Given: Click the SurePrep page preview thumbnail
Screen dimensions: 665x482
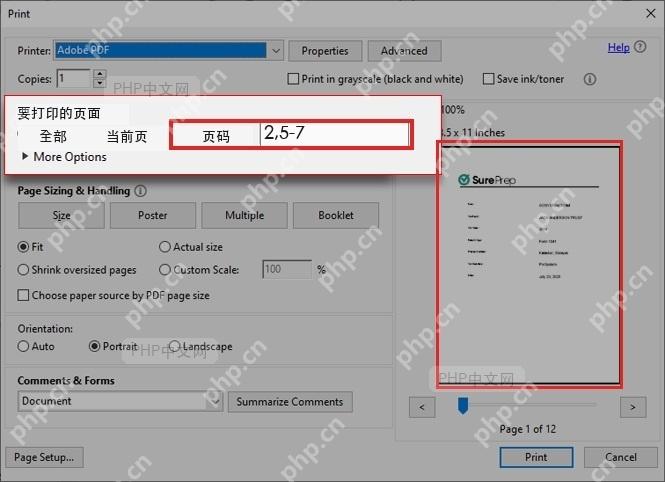Looking at the screenshot, I should tap(529, 265).
